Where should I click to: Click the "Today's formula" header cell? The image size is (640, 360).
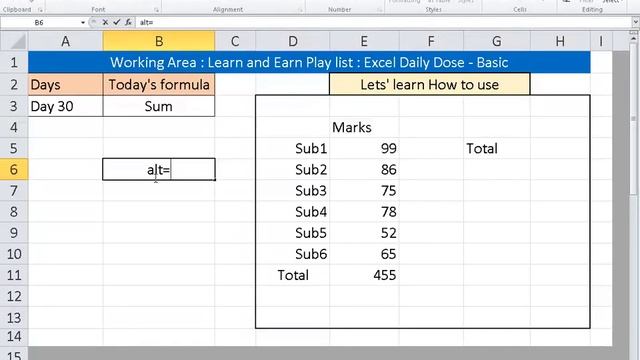159,84
